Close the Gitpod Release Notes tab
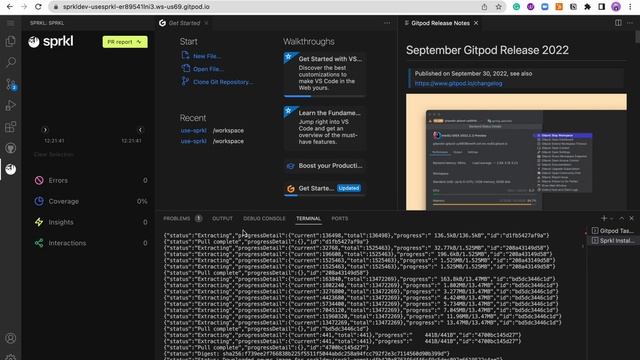This screenshot has height=360, width=640. coord(476,23)
